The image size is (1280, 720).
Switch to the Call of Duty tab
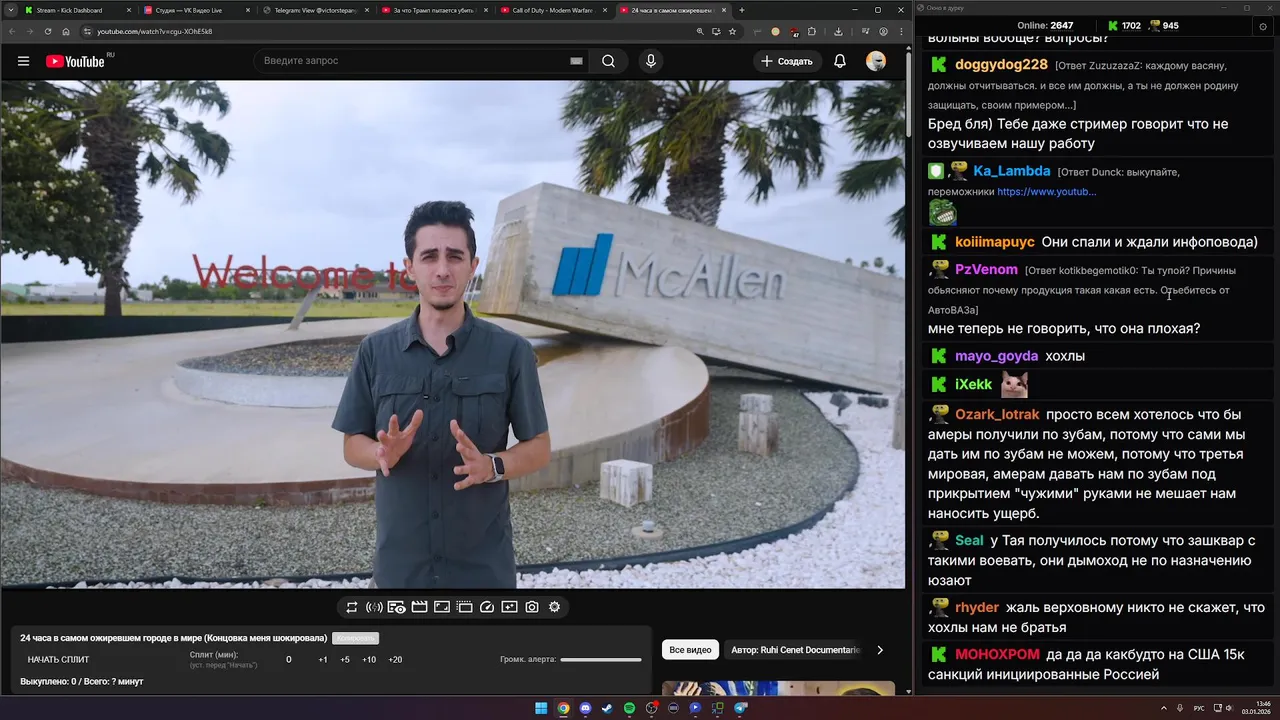point(552,10)
